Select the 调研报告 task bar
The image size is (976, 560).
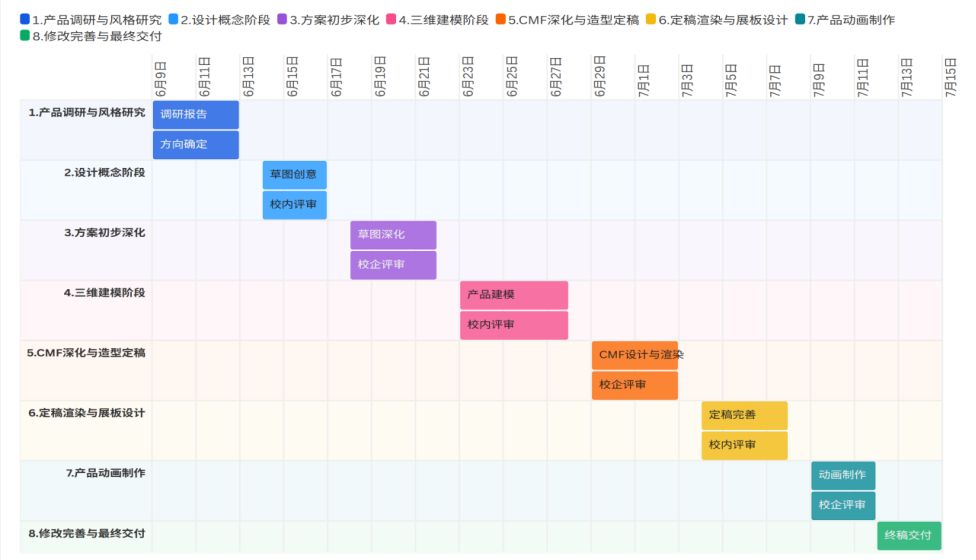coord(196,114)
